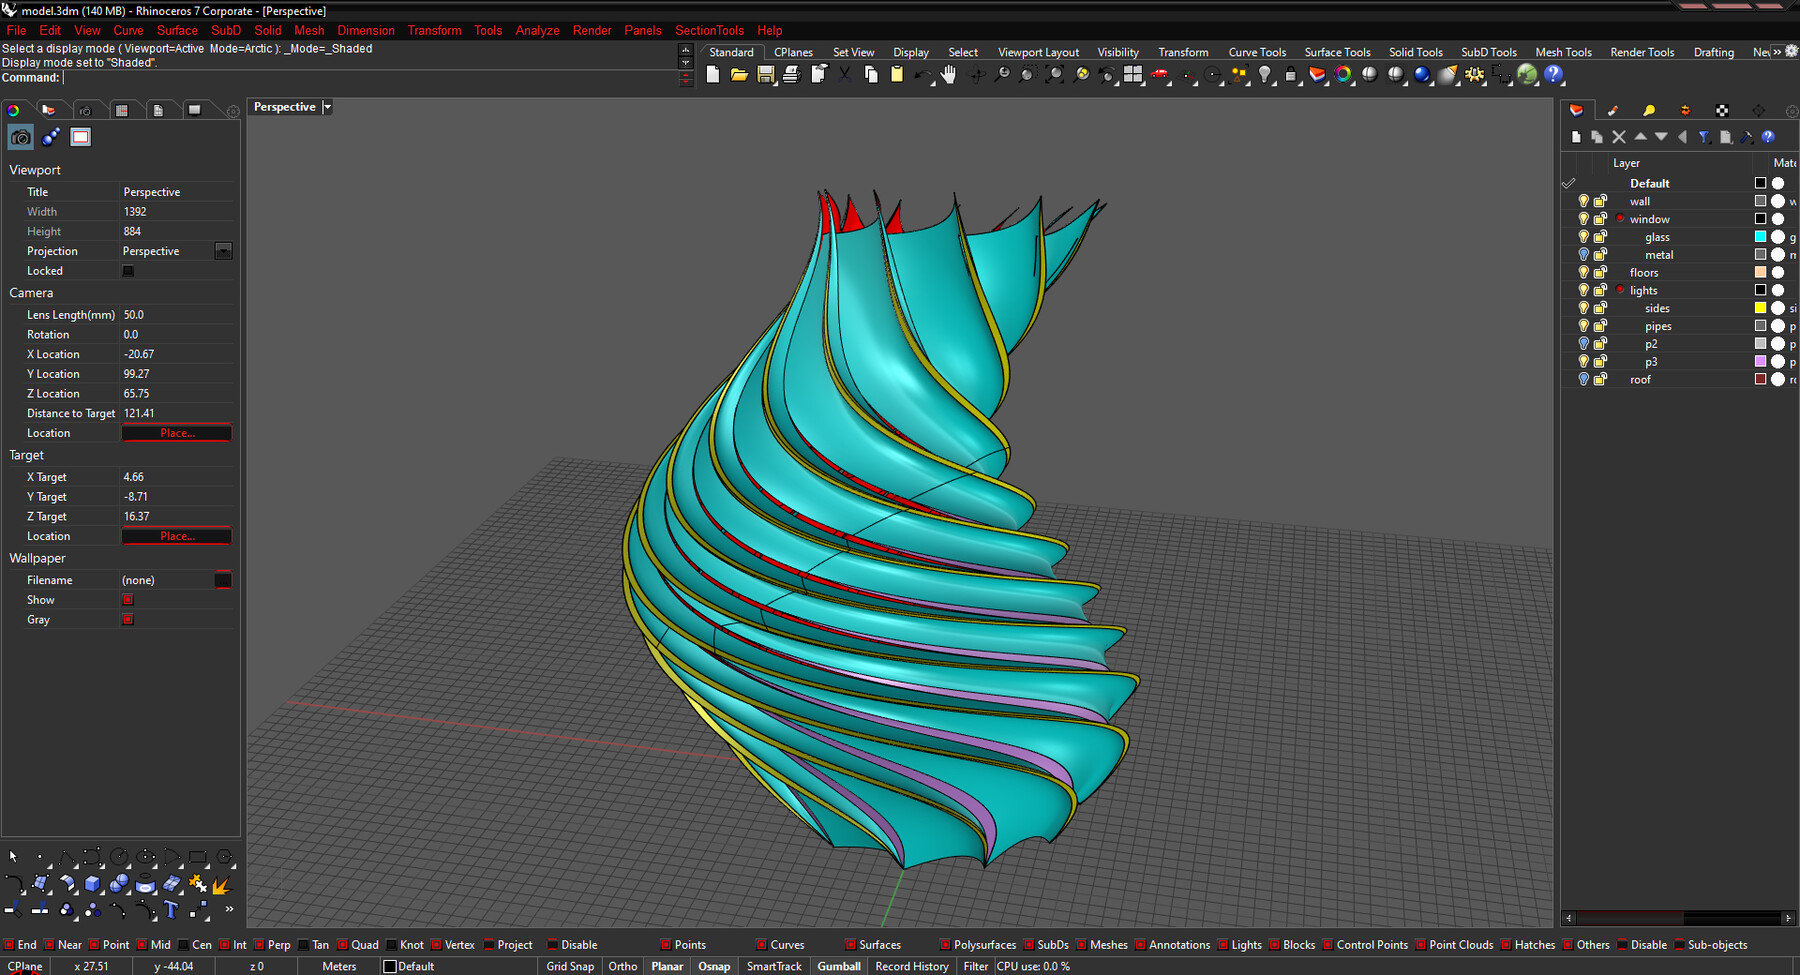The width and height of the screenshot is (1800, 975).
Task: Switch to the Mesh Tools toolbar tab
Action: 1562,52
